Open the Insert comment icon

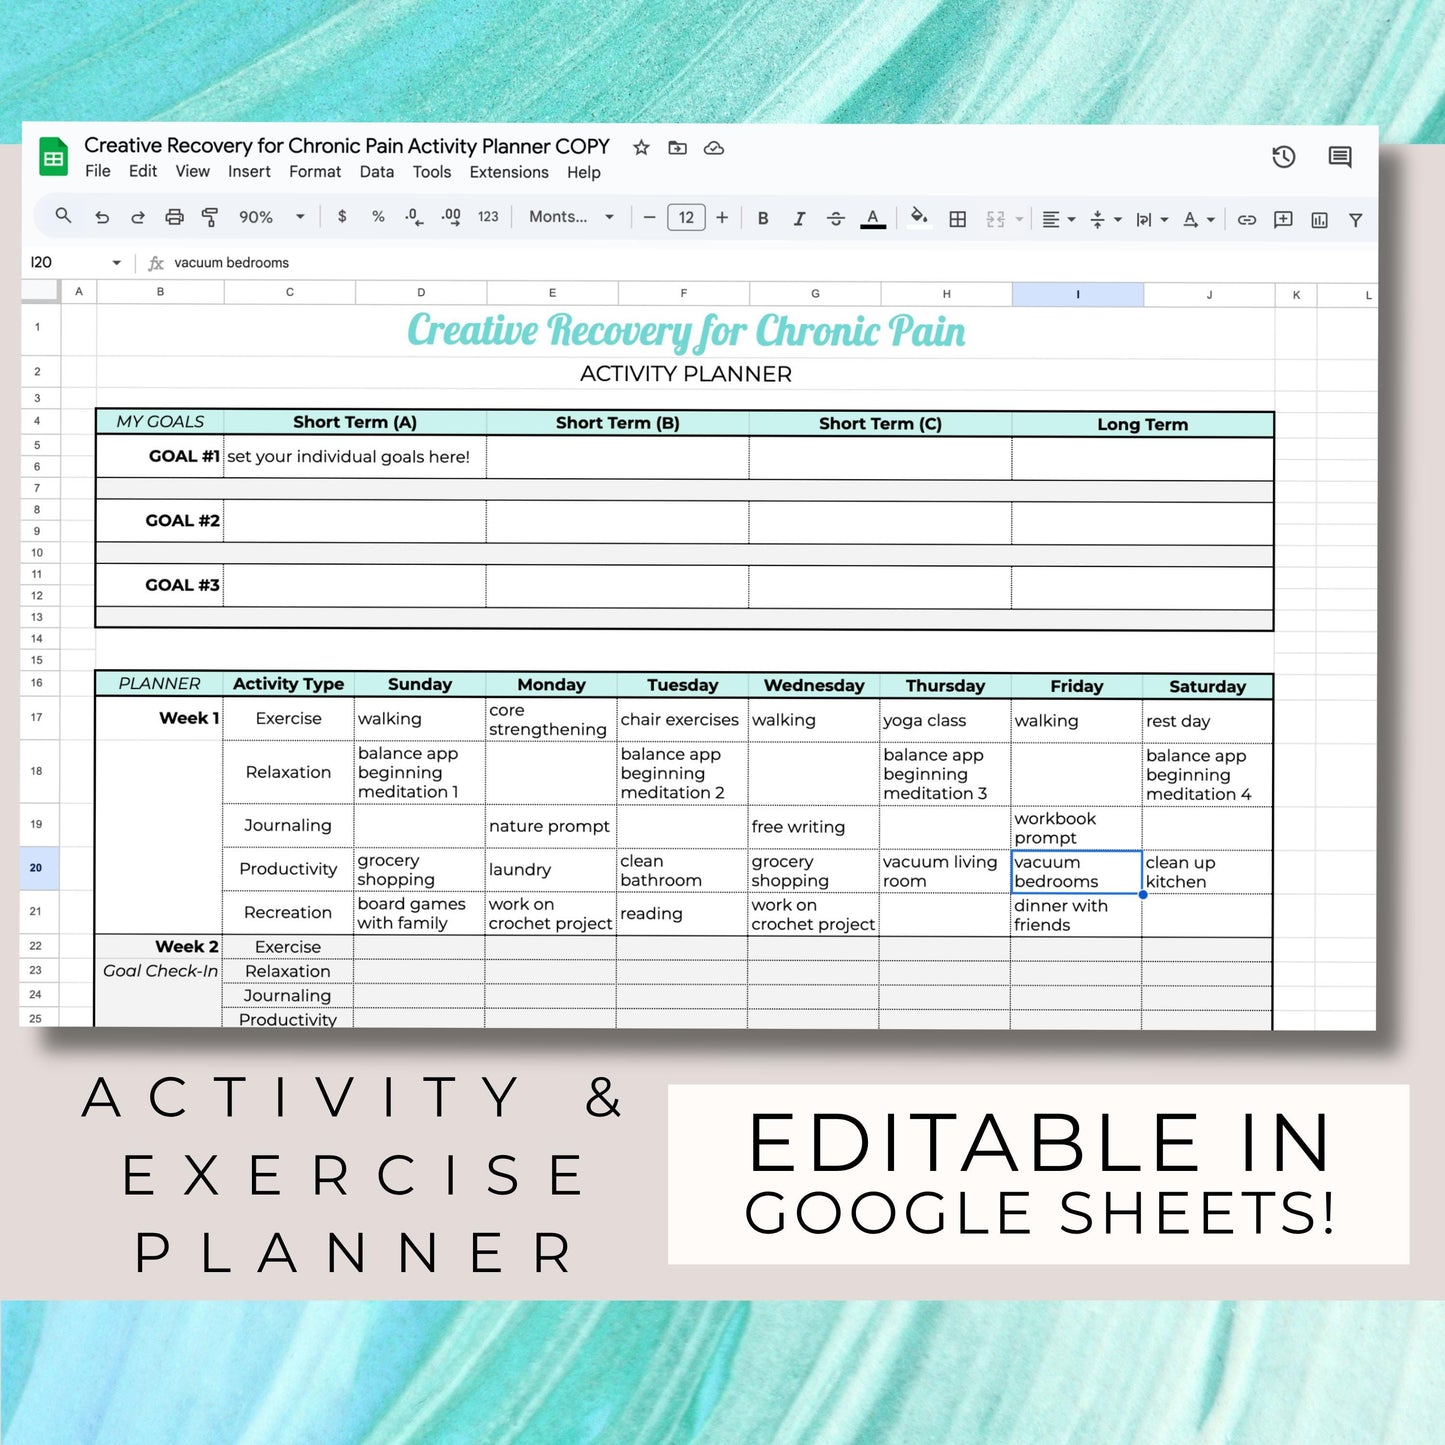(x=1282, y=219)
